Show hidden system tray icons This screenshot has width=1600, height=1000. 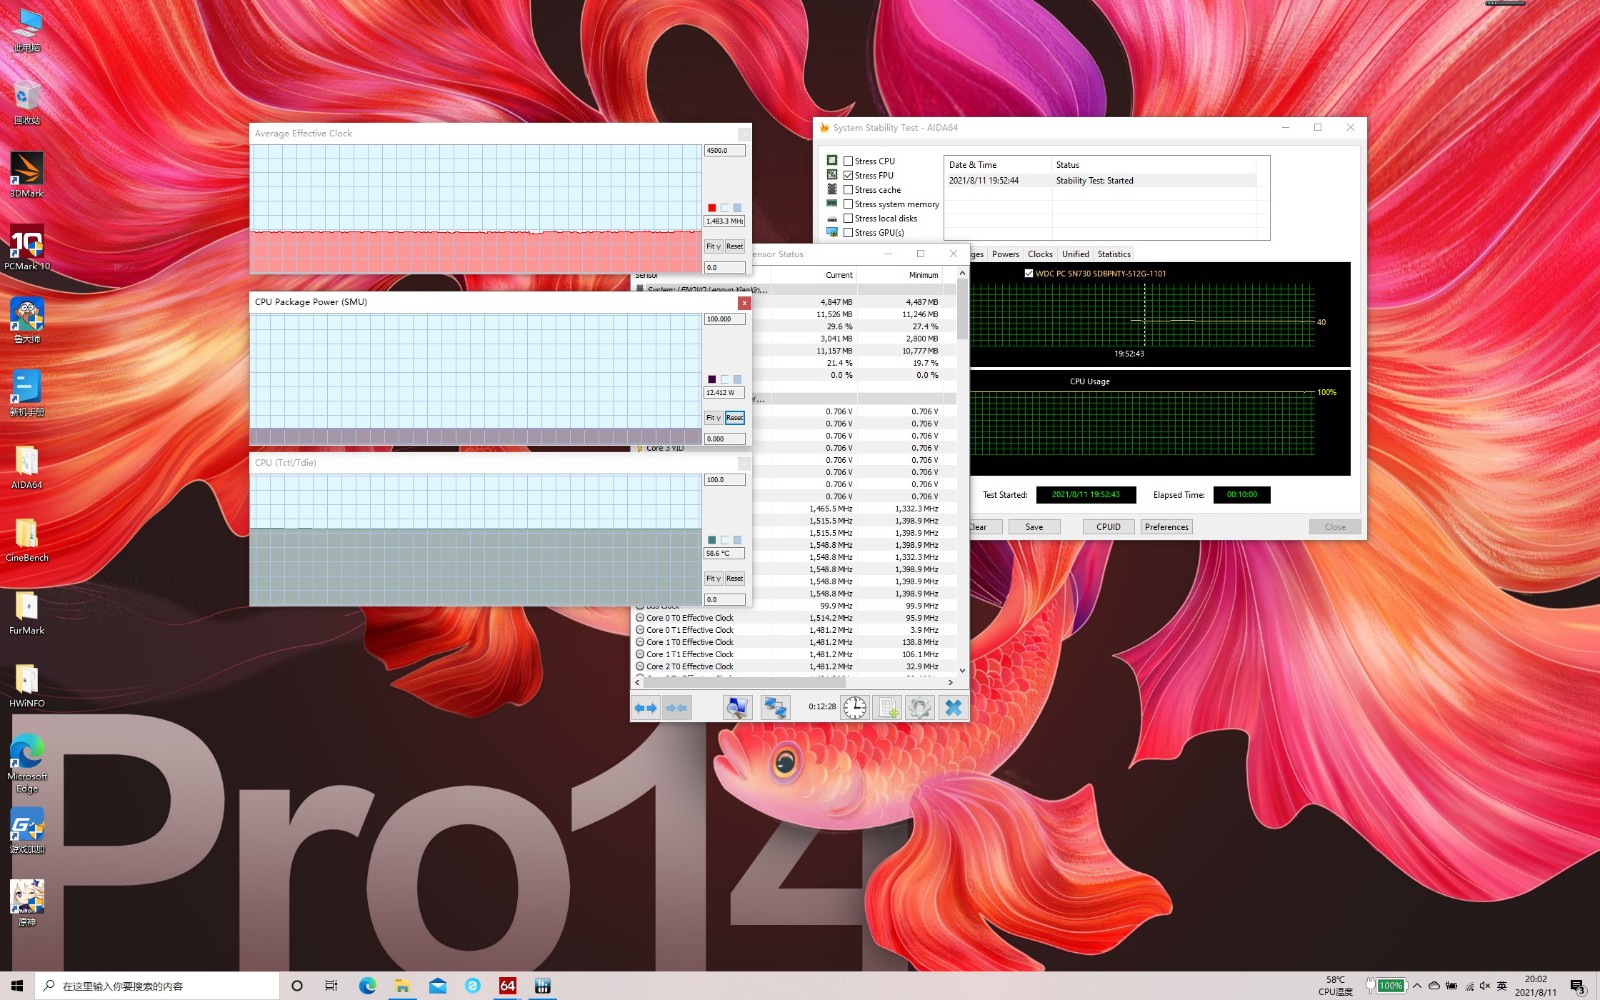click(1417, 986)
